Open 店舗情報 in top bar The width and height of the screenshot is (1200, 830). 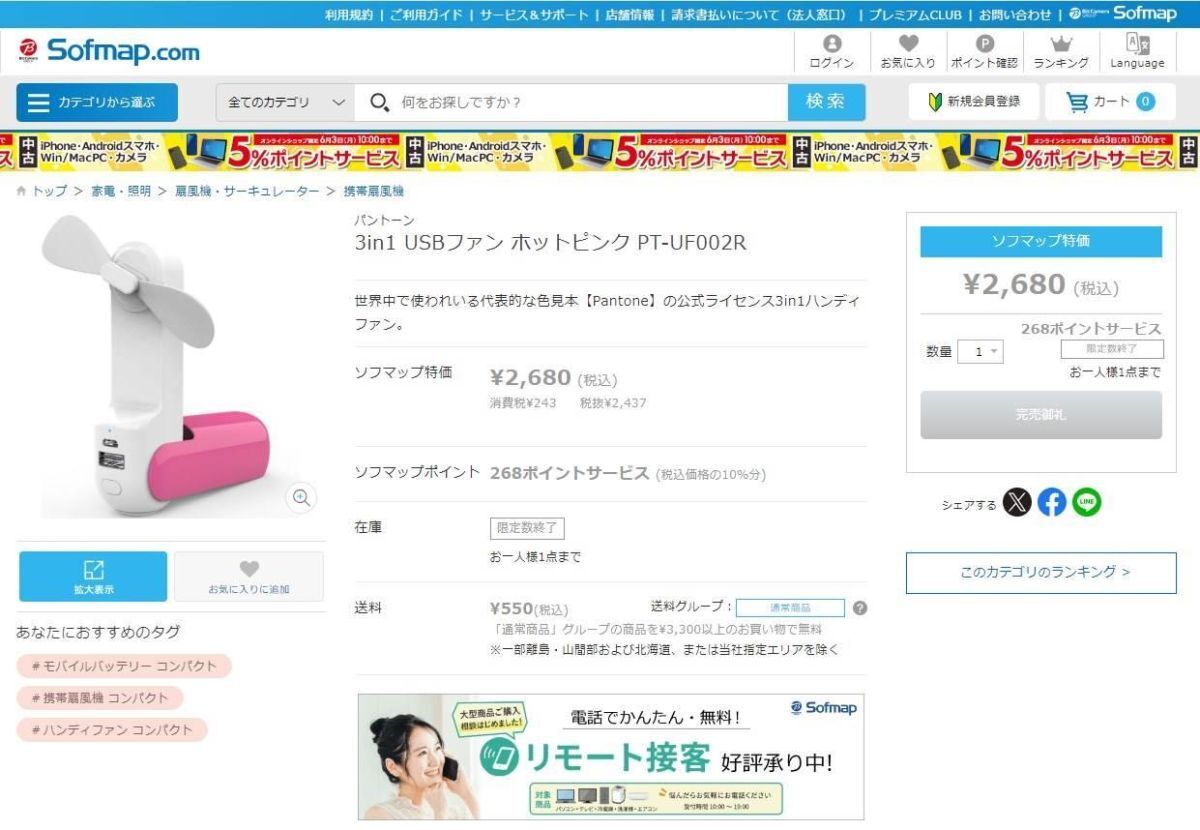coord(630,15)
